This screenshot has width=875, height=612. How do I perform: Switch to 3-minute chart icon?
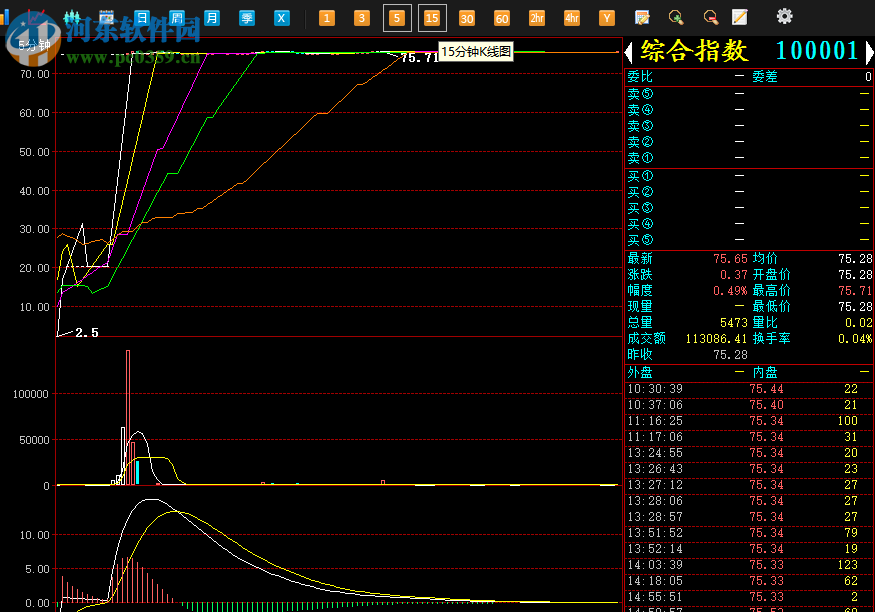[361, 17]
